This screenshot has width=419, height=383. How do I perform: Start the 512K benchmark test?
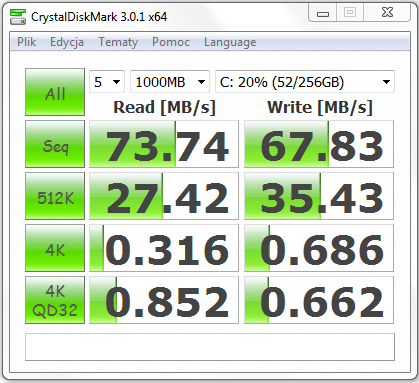coord(55,196)
